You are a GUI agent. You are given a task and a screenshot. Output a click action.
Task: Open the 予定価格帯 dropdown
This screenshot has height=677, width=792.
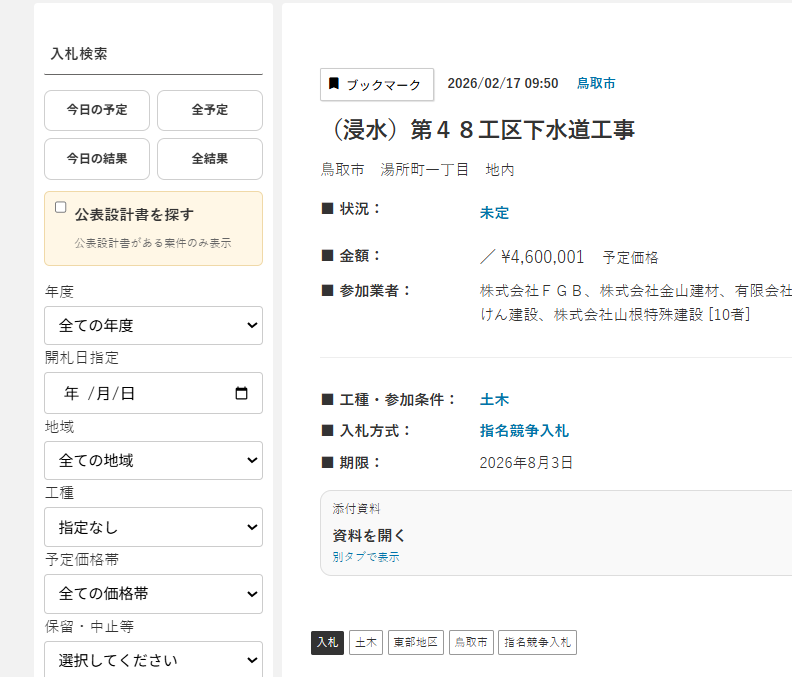pos(153,594)
